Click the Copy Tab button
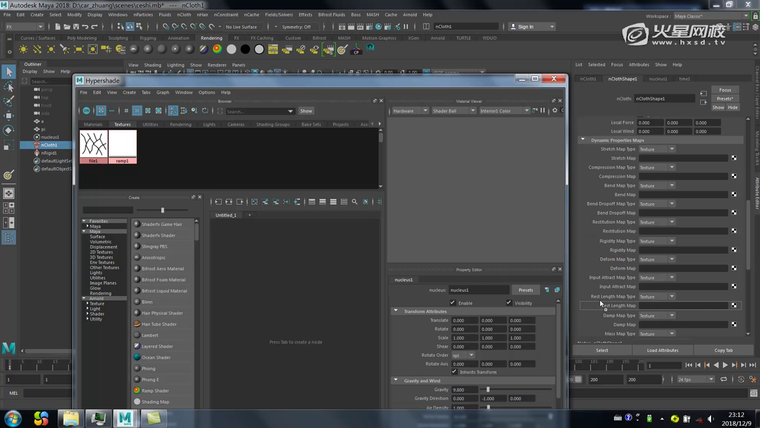This screenshot has height=428, width=760. (x=723, y=350)
